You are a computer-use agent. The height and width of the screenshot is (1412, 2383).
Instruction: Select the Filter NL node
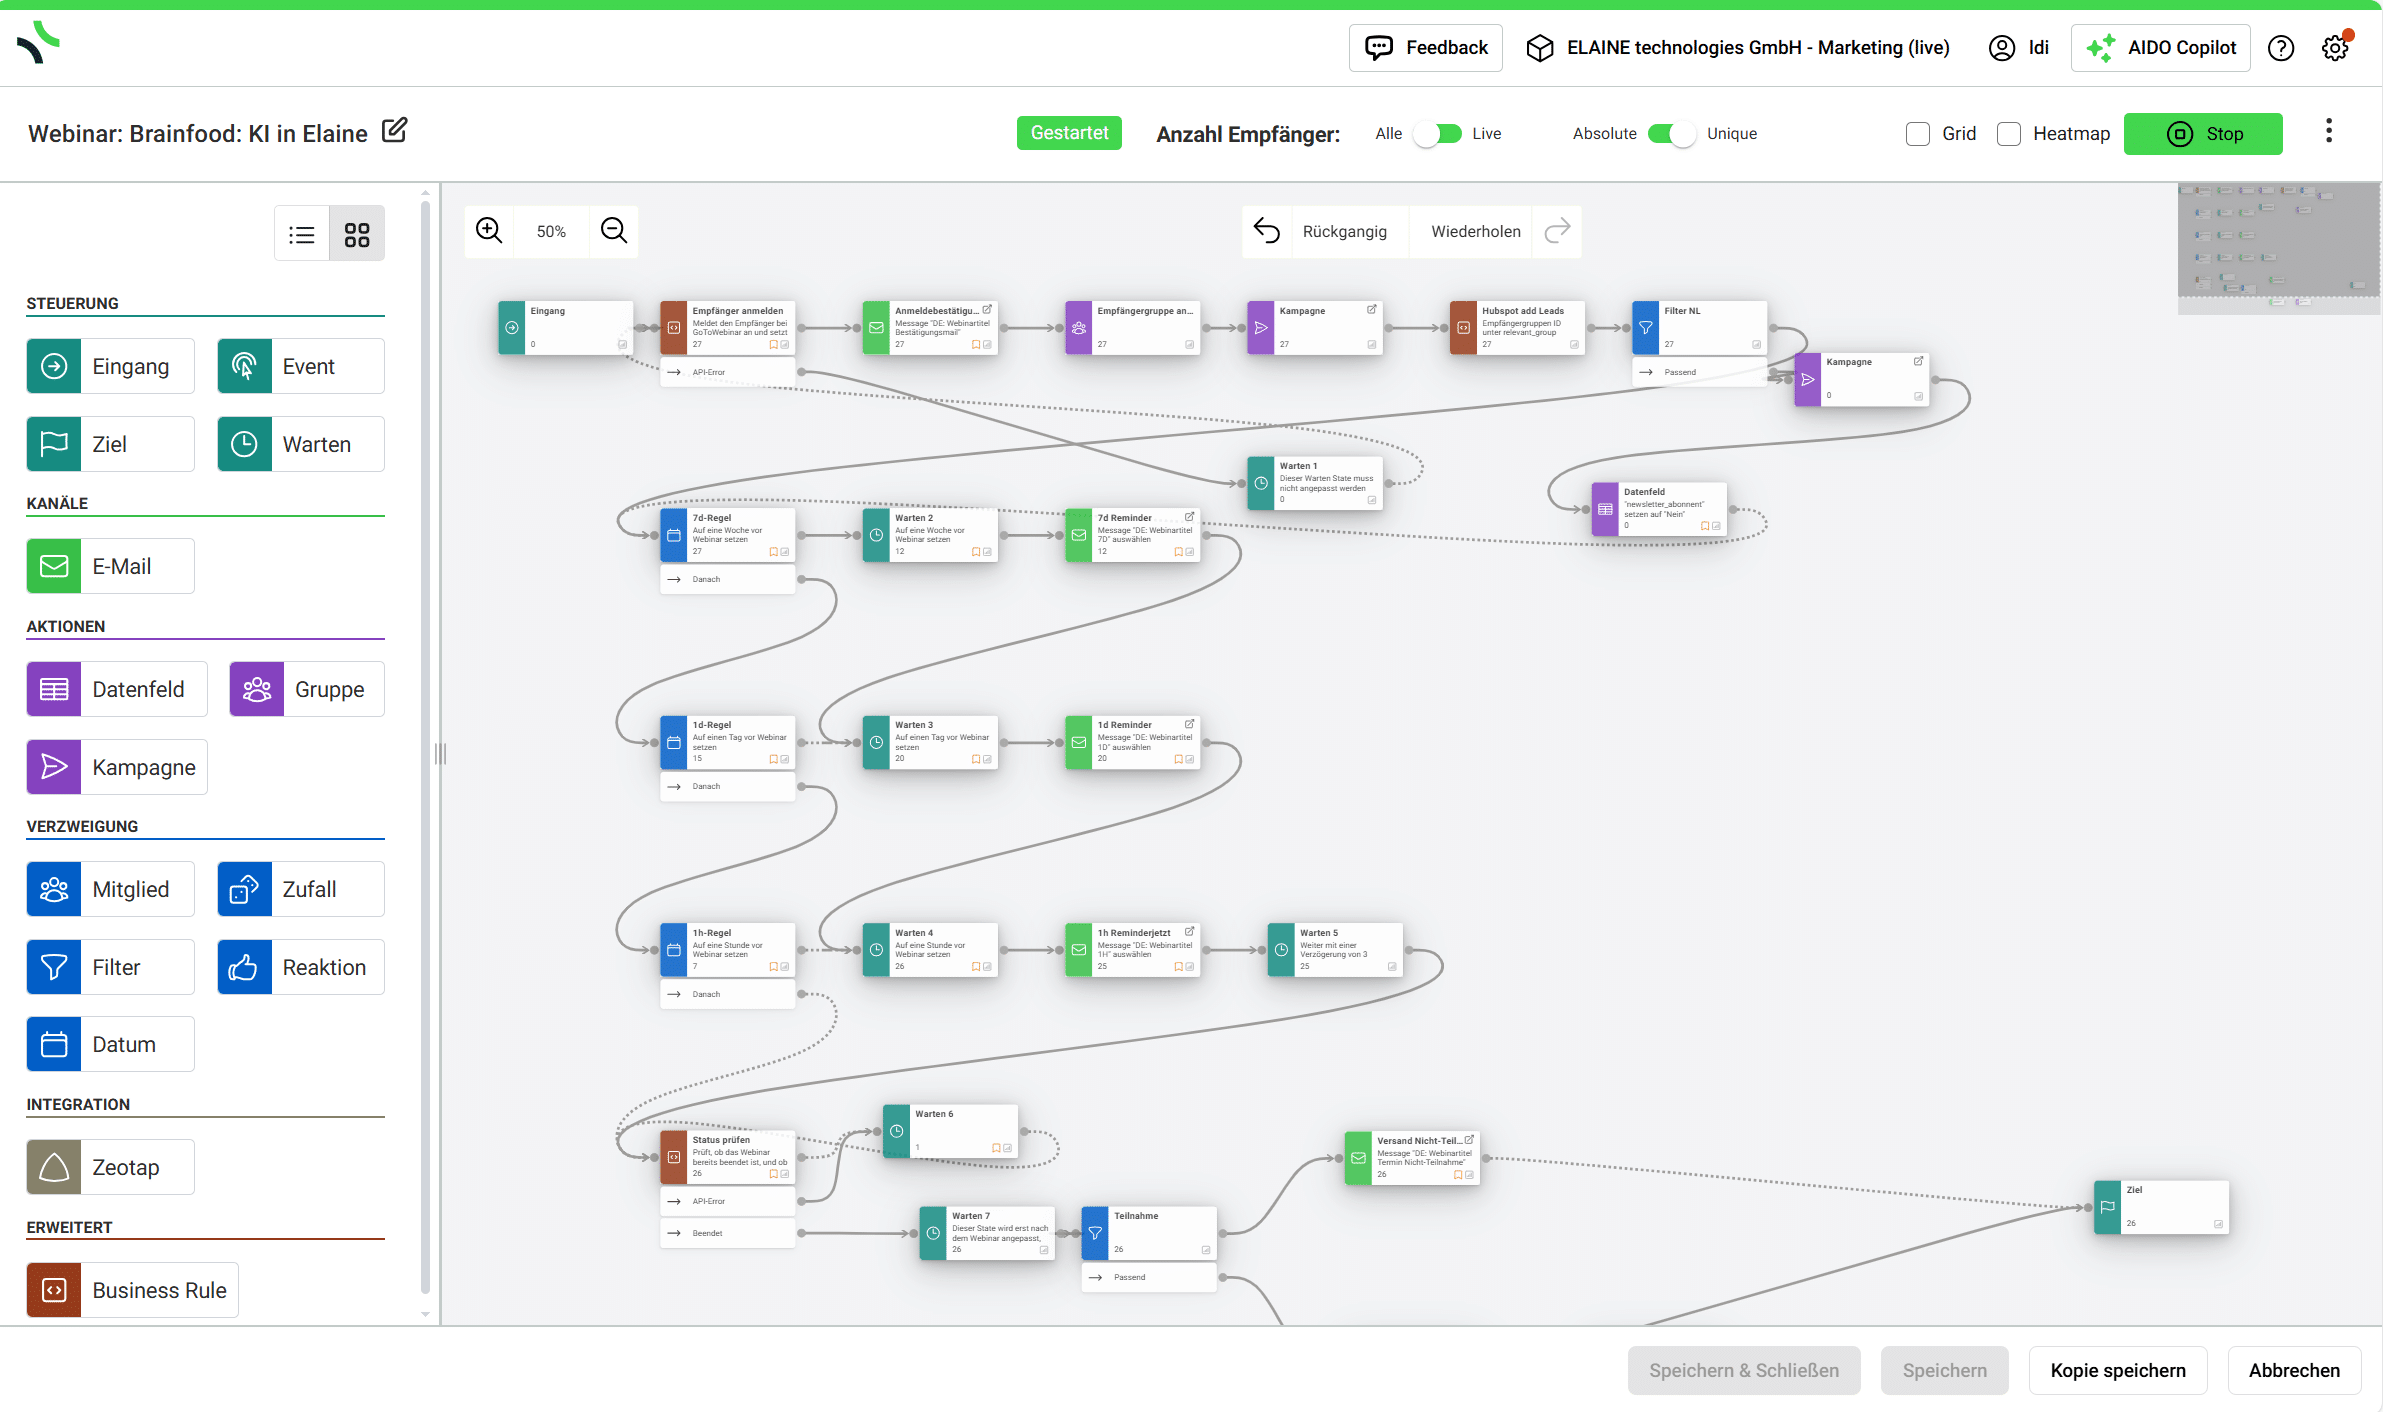[1700, 328]
